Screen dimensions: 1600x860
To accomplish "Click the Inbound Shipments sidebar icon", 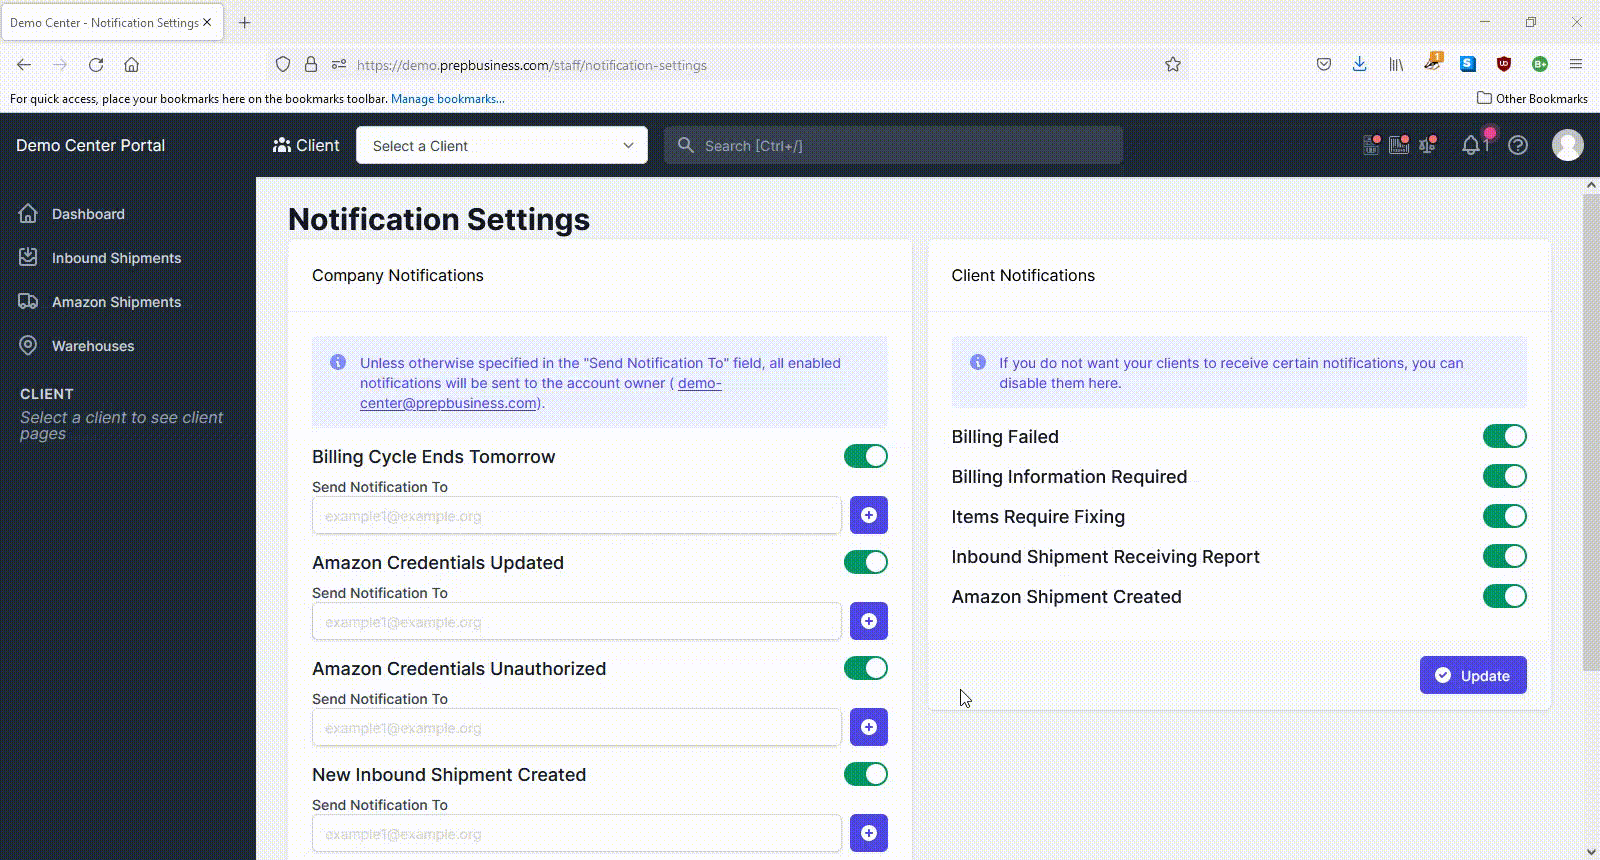I will point(28,257).
